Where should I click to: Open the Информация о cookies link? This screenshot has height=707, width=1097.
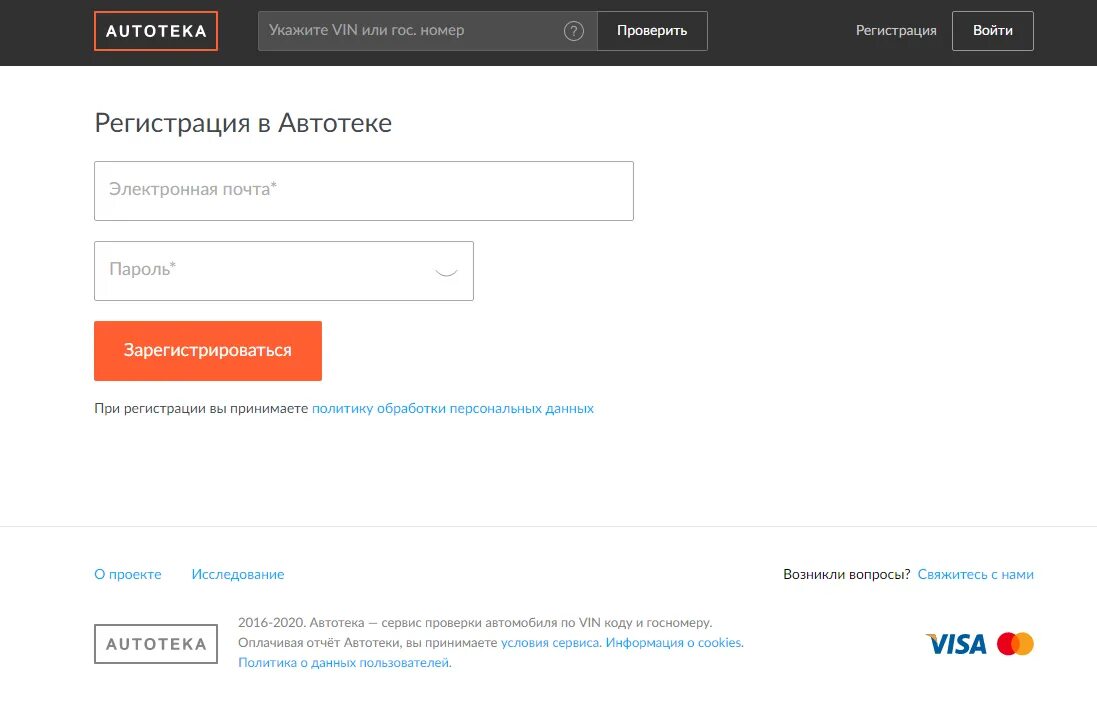click(x=674, y=643)
